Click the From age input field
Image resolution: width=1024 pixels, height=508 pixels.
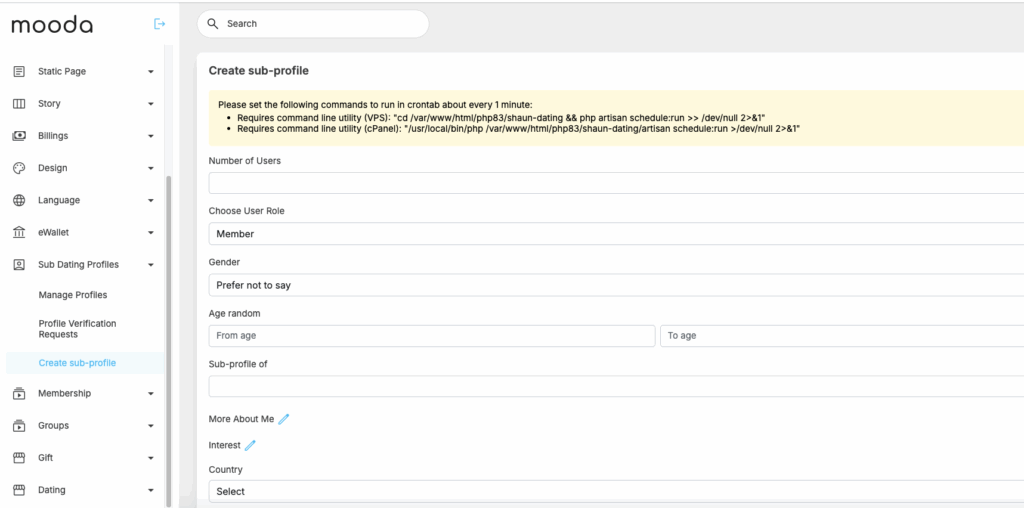(431, 336)
